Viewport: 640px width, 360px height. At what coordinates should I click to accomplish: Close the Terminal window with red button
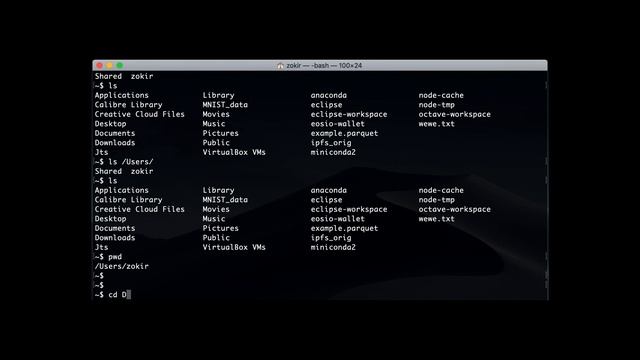tap(100, 65)
